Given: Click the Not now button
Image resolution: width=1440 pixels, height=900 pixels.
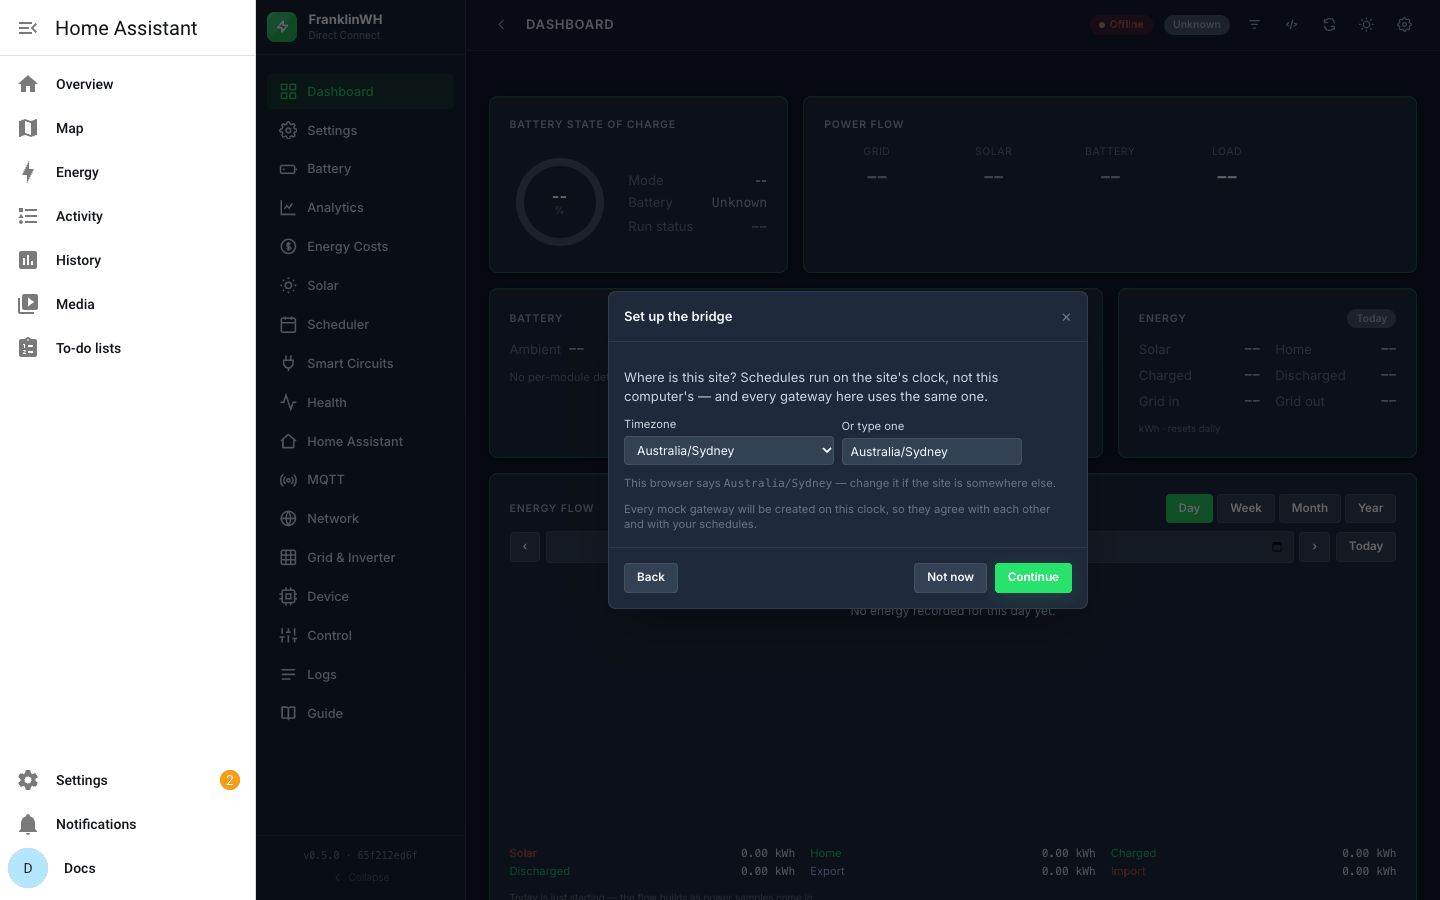Looking at the screenshot, I should [x=950, y=578].
